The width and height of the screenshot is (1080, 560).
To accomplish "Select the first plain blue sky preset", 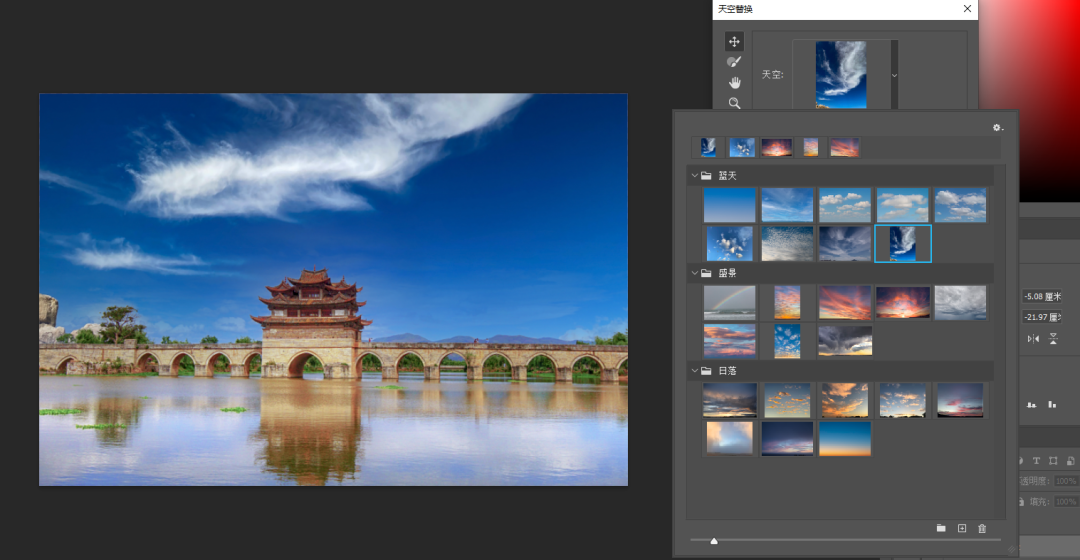I will pos(729,205).
